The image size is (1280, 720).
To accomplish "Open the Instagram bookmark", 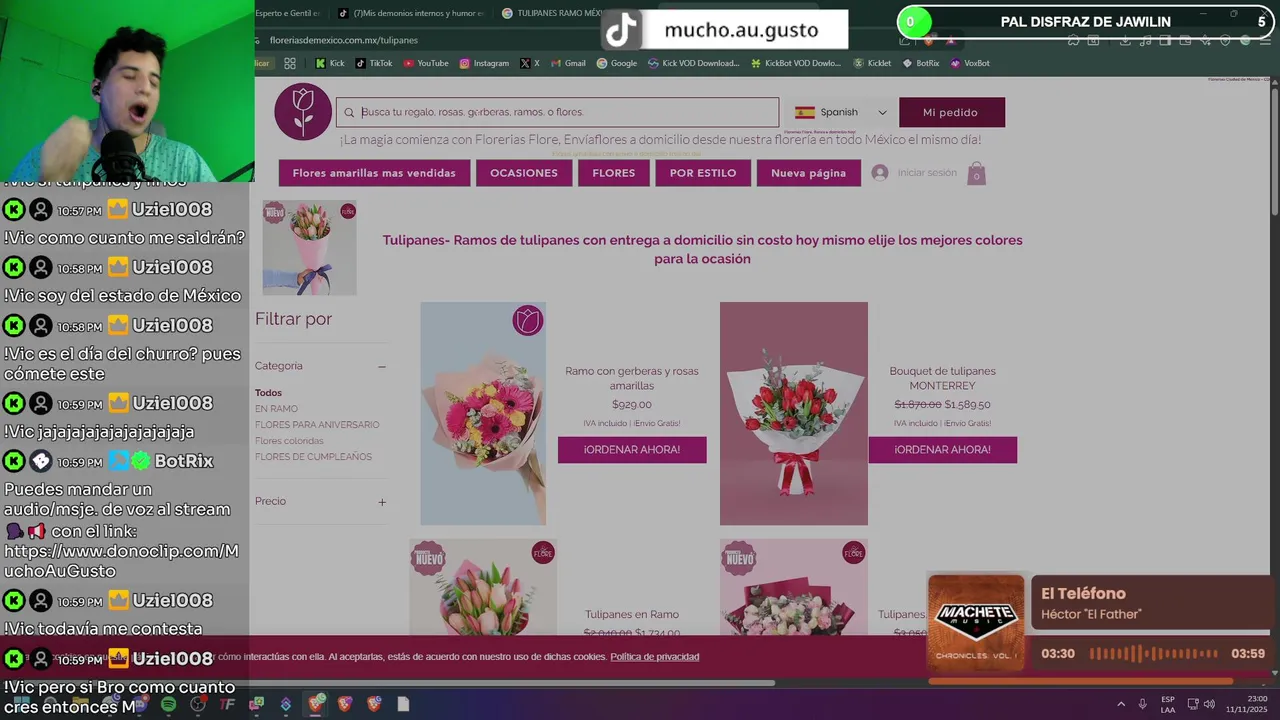I will [484, 63].
